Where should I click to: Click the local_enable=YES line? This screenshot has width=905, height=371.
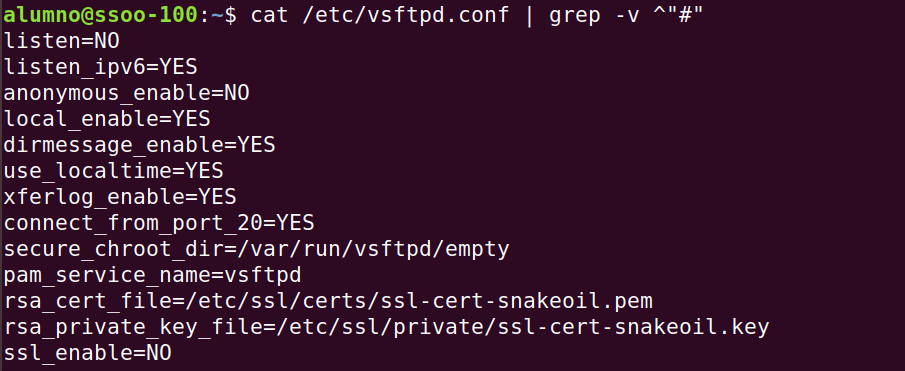pos(107,119)
